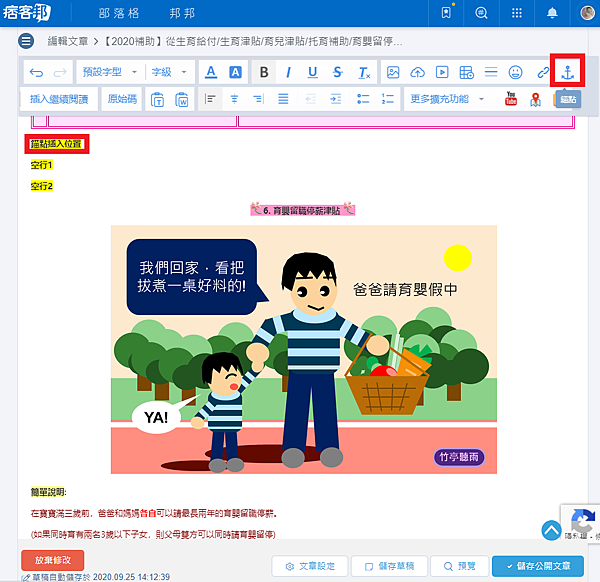Image resolution: width=600 pixels, height=582 pixels.
Task: Insert map location pin icon
Action: [x=535, y=99]
